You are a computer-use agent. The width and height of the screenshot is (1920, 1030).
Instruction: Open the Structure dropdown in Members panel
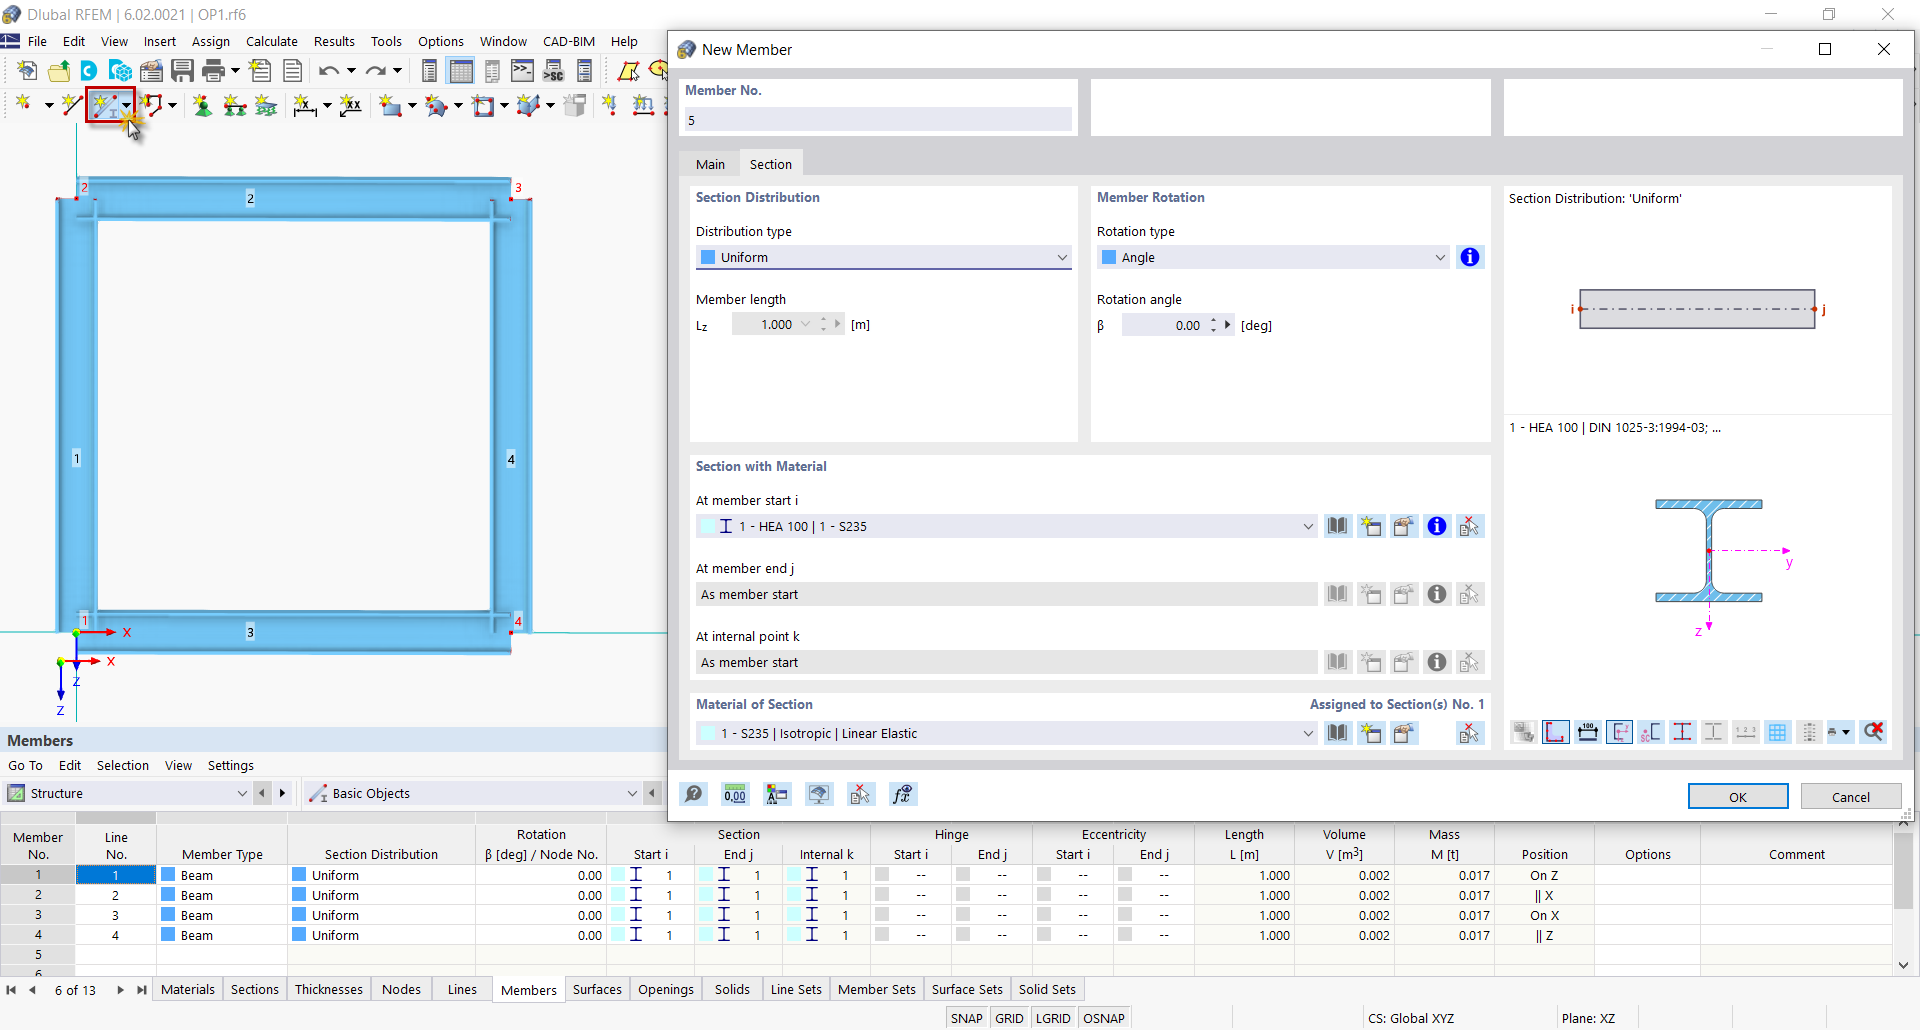click(127, 793)
